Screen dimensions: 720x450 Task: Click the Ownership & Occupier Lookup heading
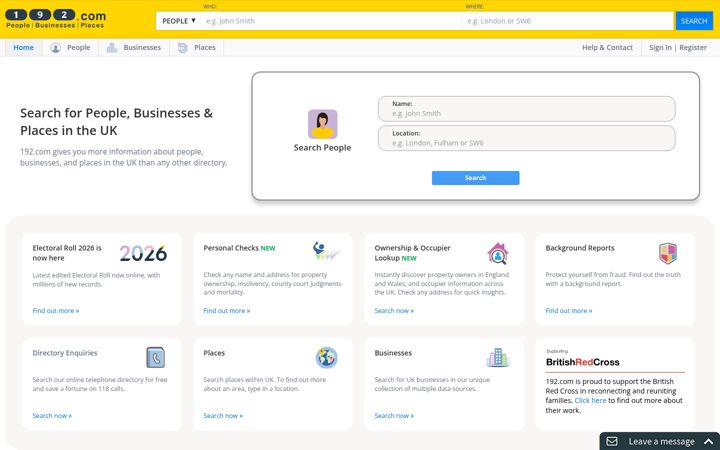[x=412, y=253]
